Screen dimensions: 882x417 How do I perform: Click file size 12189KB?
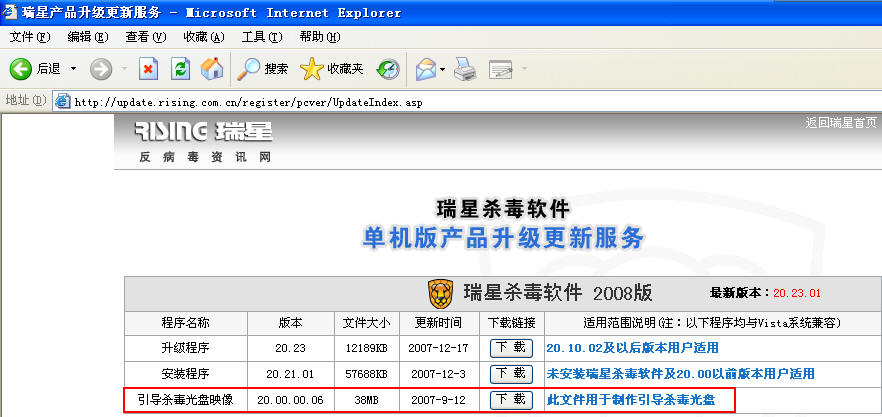(367, 348)
